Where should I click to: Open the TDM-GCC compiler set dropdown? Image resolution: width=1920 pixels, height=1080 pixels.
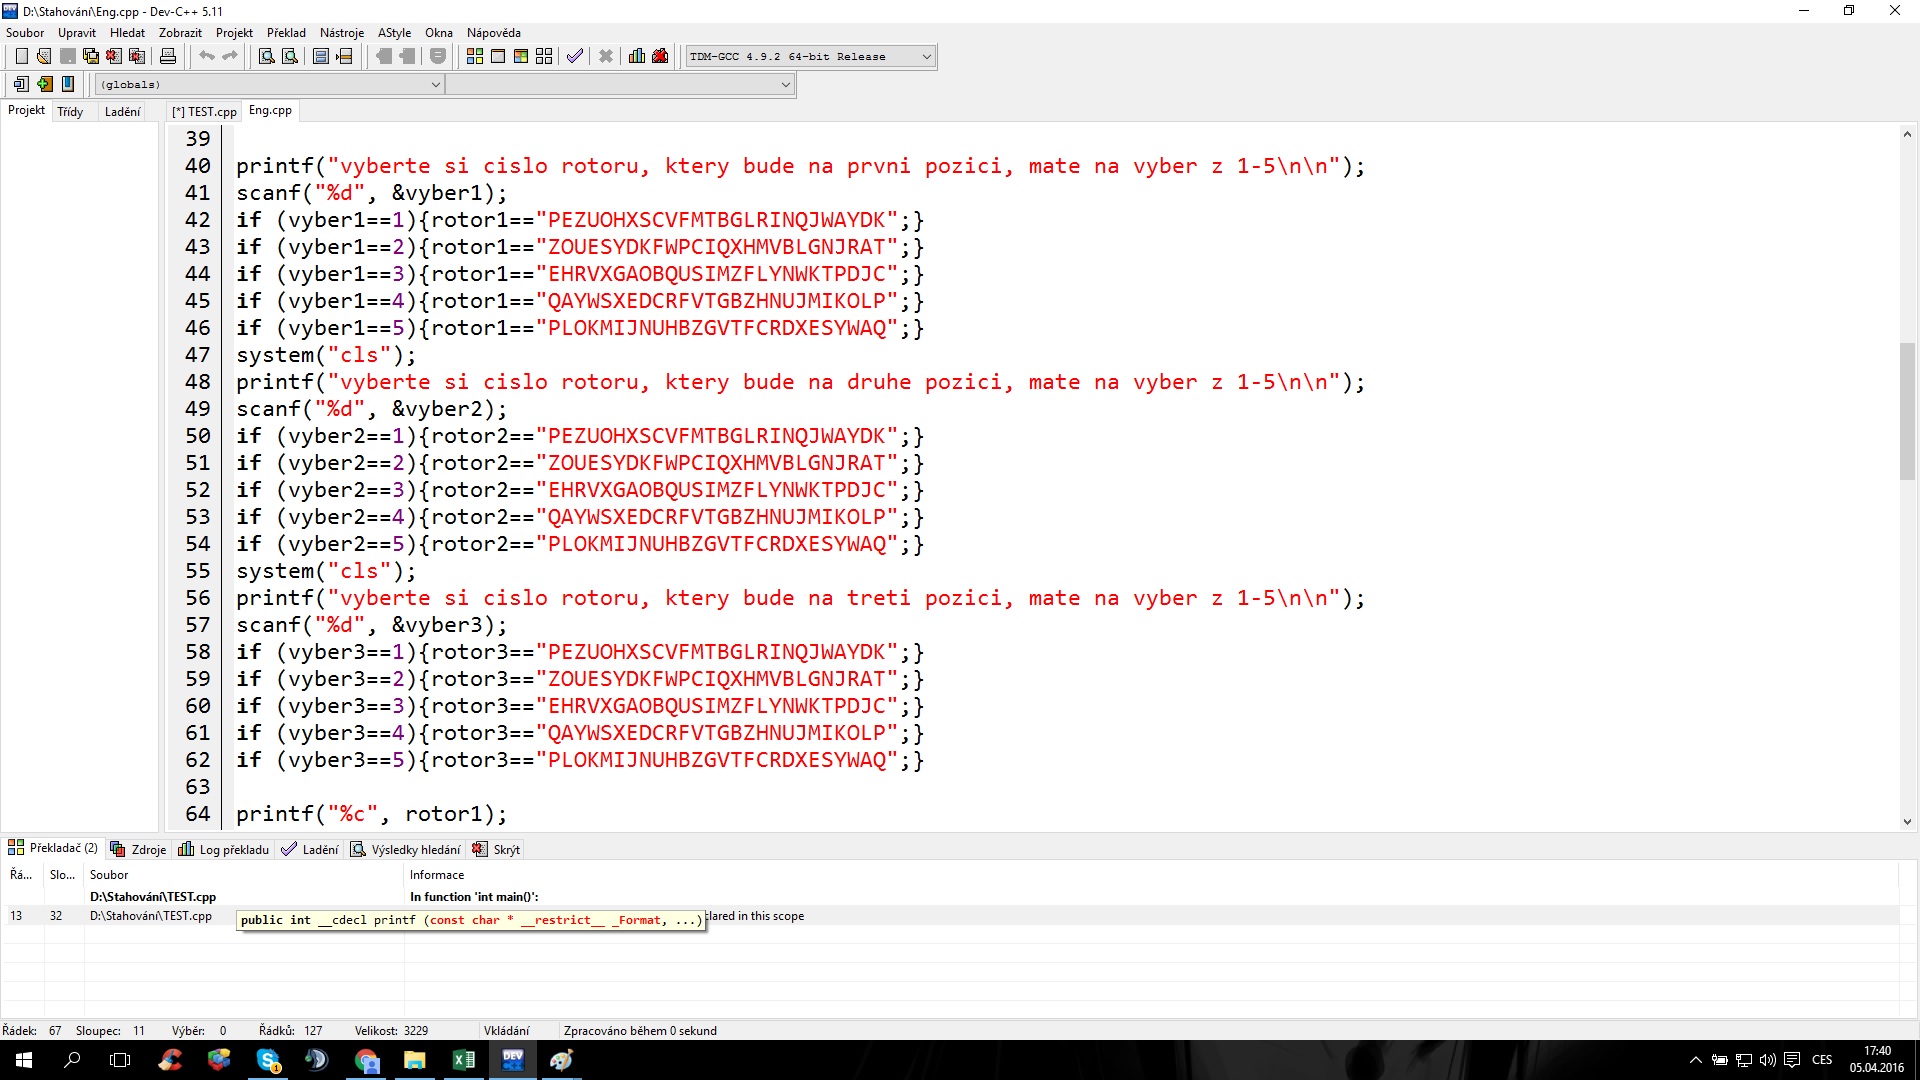tap(926, 56)
